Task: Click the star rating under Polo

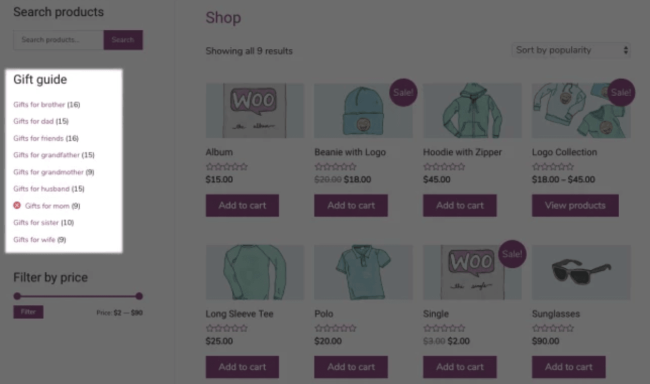Action: click(335, 328)
